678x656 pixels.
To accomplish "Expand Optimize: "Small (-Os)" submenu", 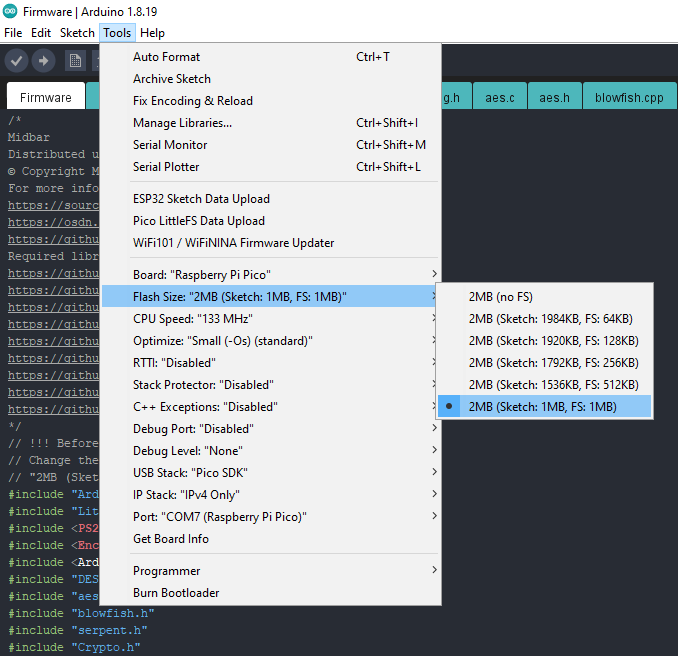I will (271, 341).
